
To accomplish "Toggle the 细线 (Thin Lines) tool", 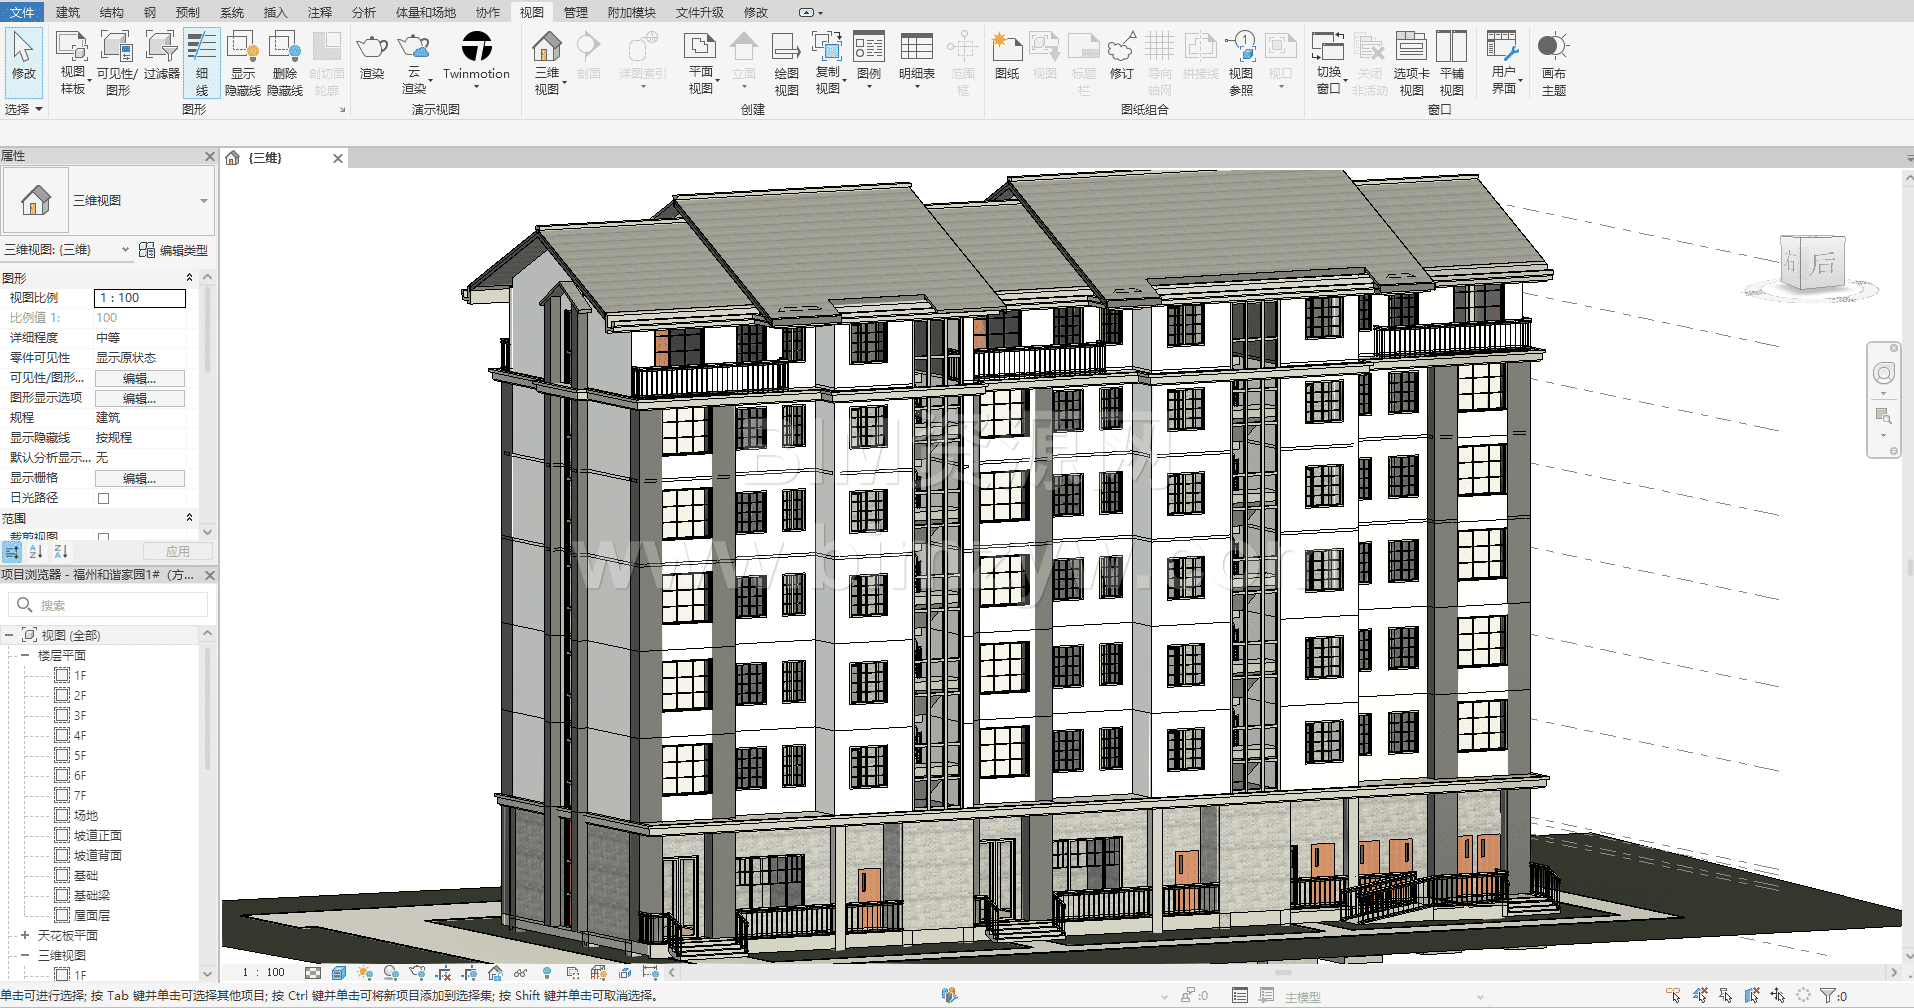I will pyautogui.click(x=201, y=62).
